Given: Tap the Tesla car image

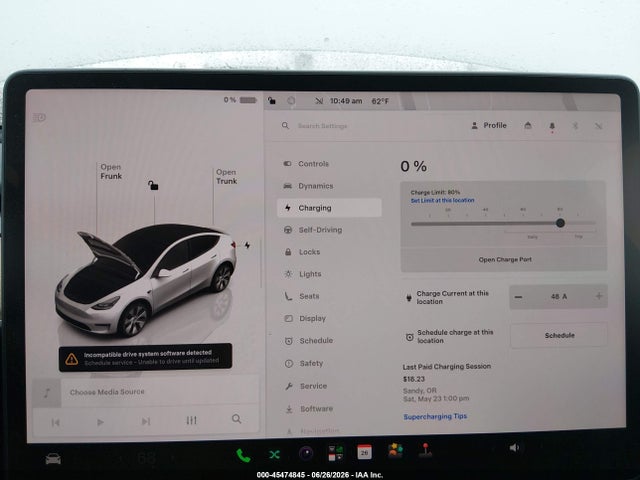Looking at the screenshot, I should [146, 280].
